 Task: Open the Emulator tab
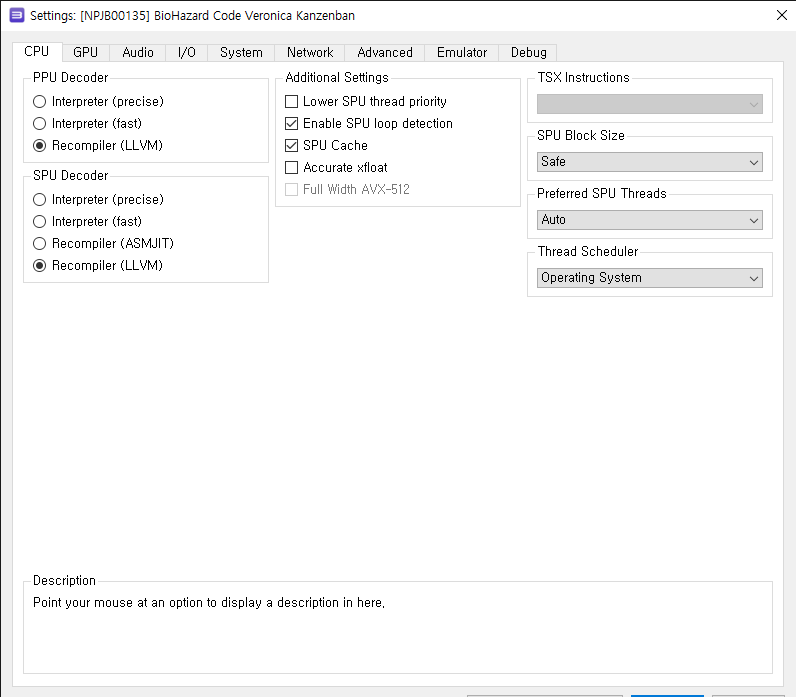(461, 52)
